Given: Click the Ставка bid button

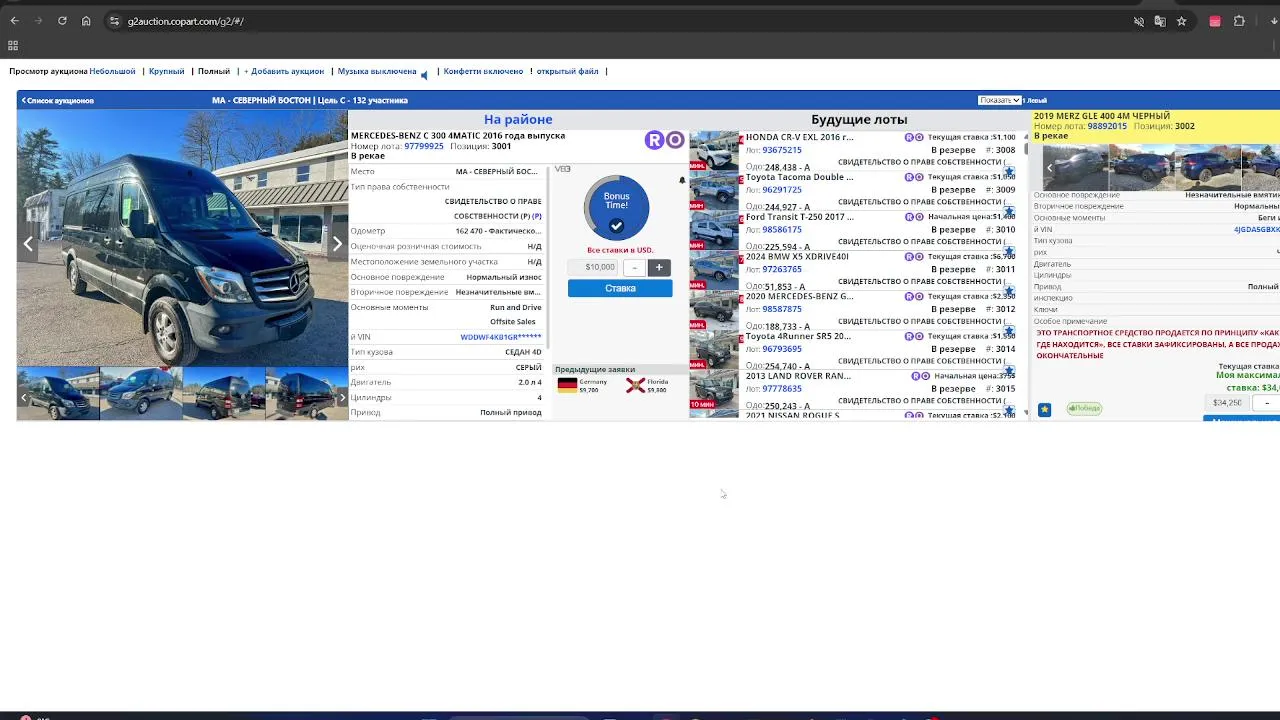Looking at the screenshot, I should 620,288.
